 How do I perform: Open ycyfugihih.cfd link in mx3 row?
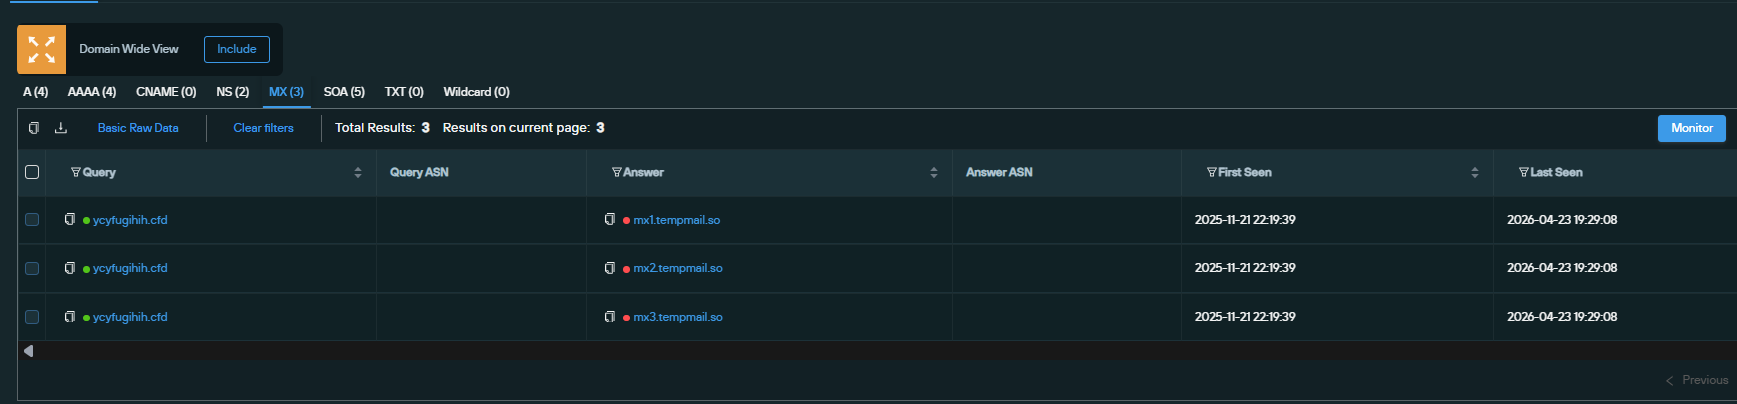tap(130, 317)
